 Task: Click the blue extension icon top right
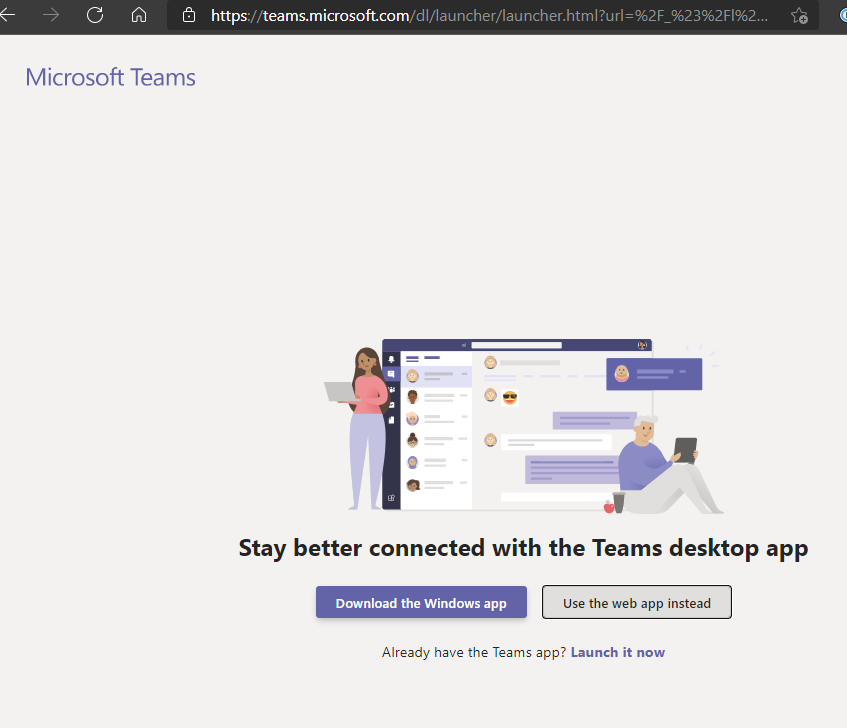click(842, 16)
